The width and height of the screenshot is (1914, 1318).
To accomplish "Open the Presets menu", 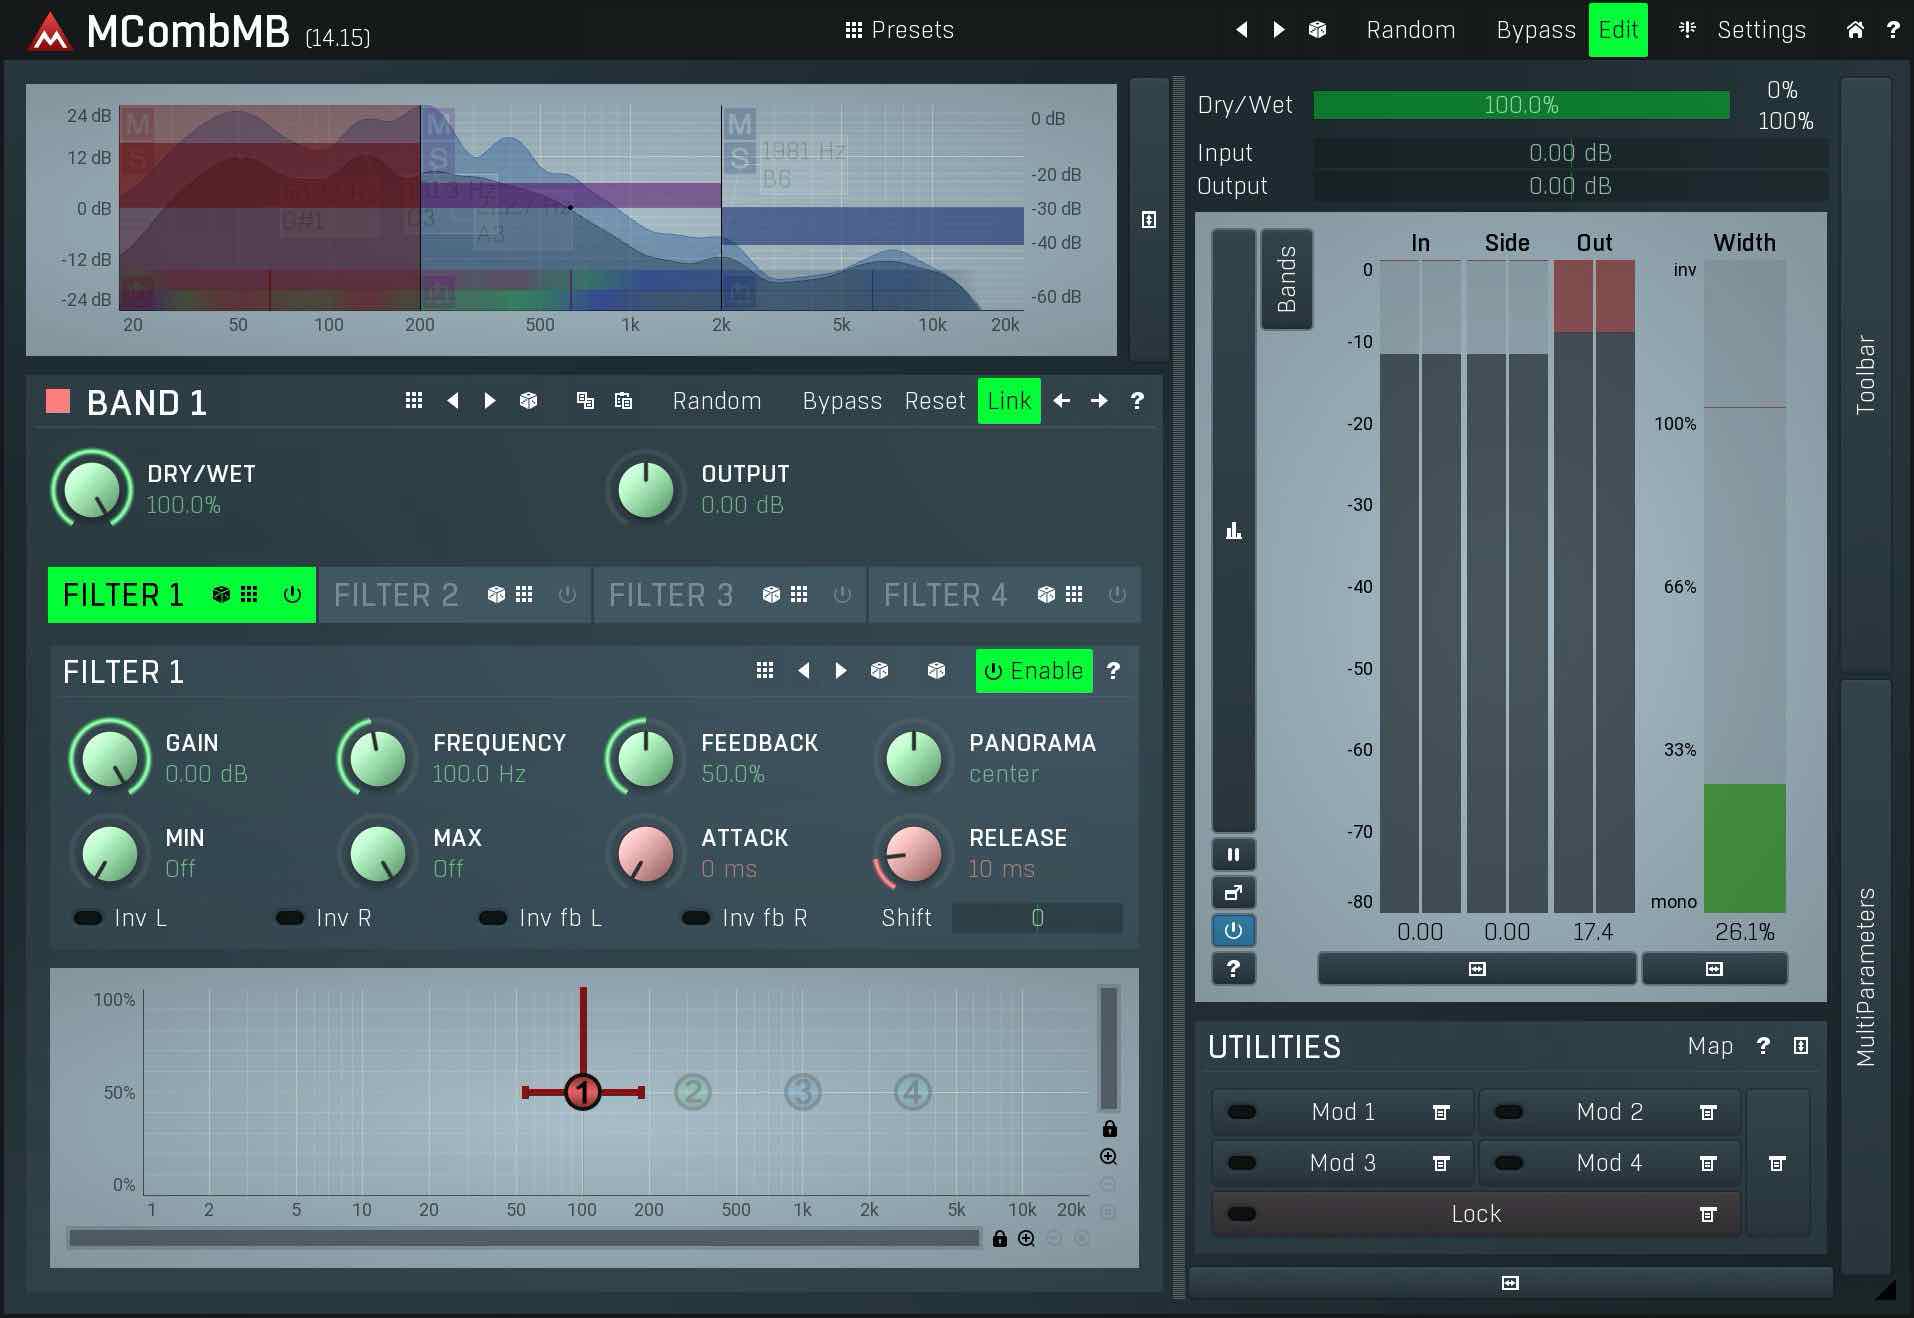I will click(x=899, y=30).
